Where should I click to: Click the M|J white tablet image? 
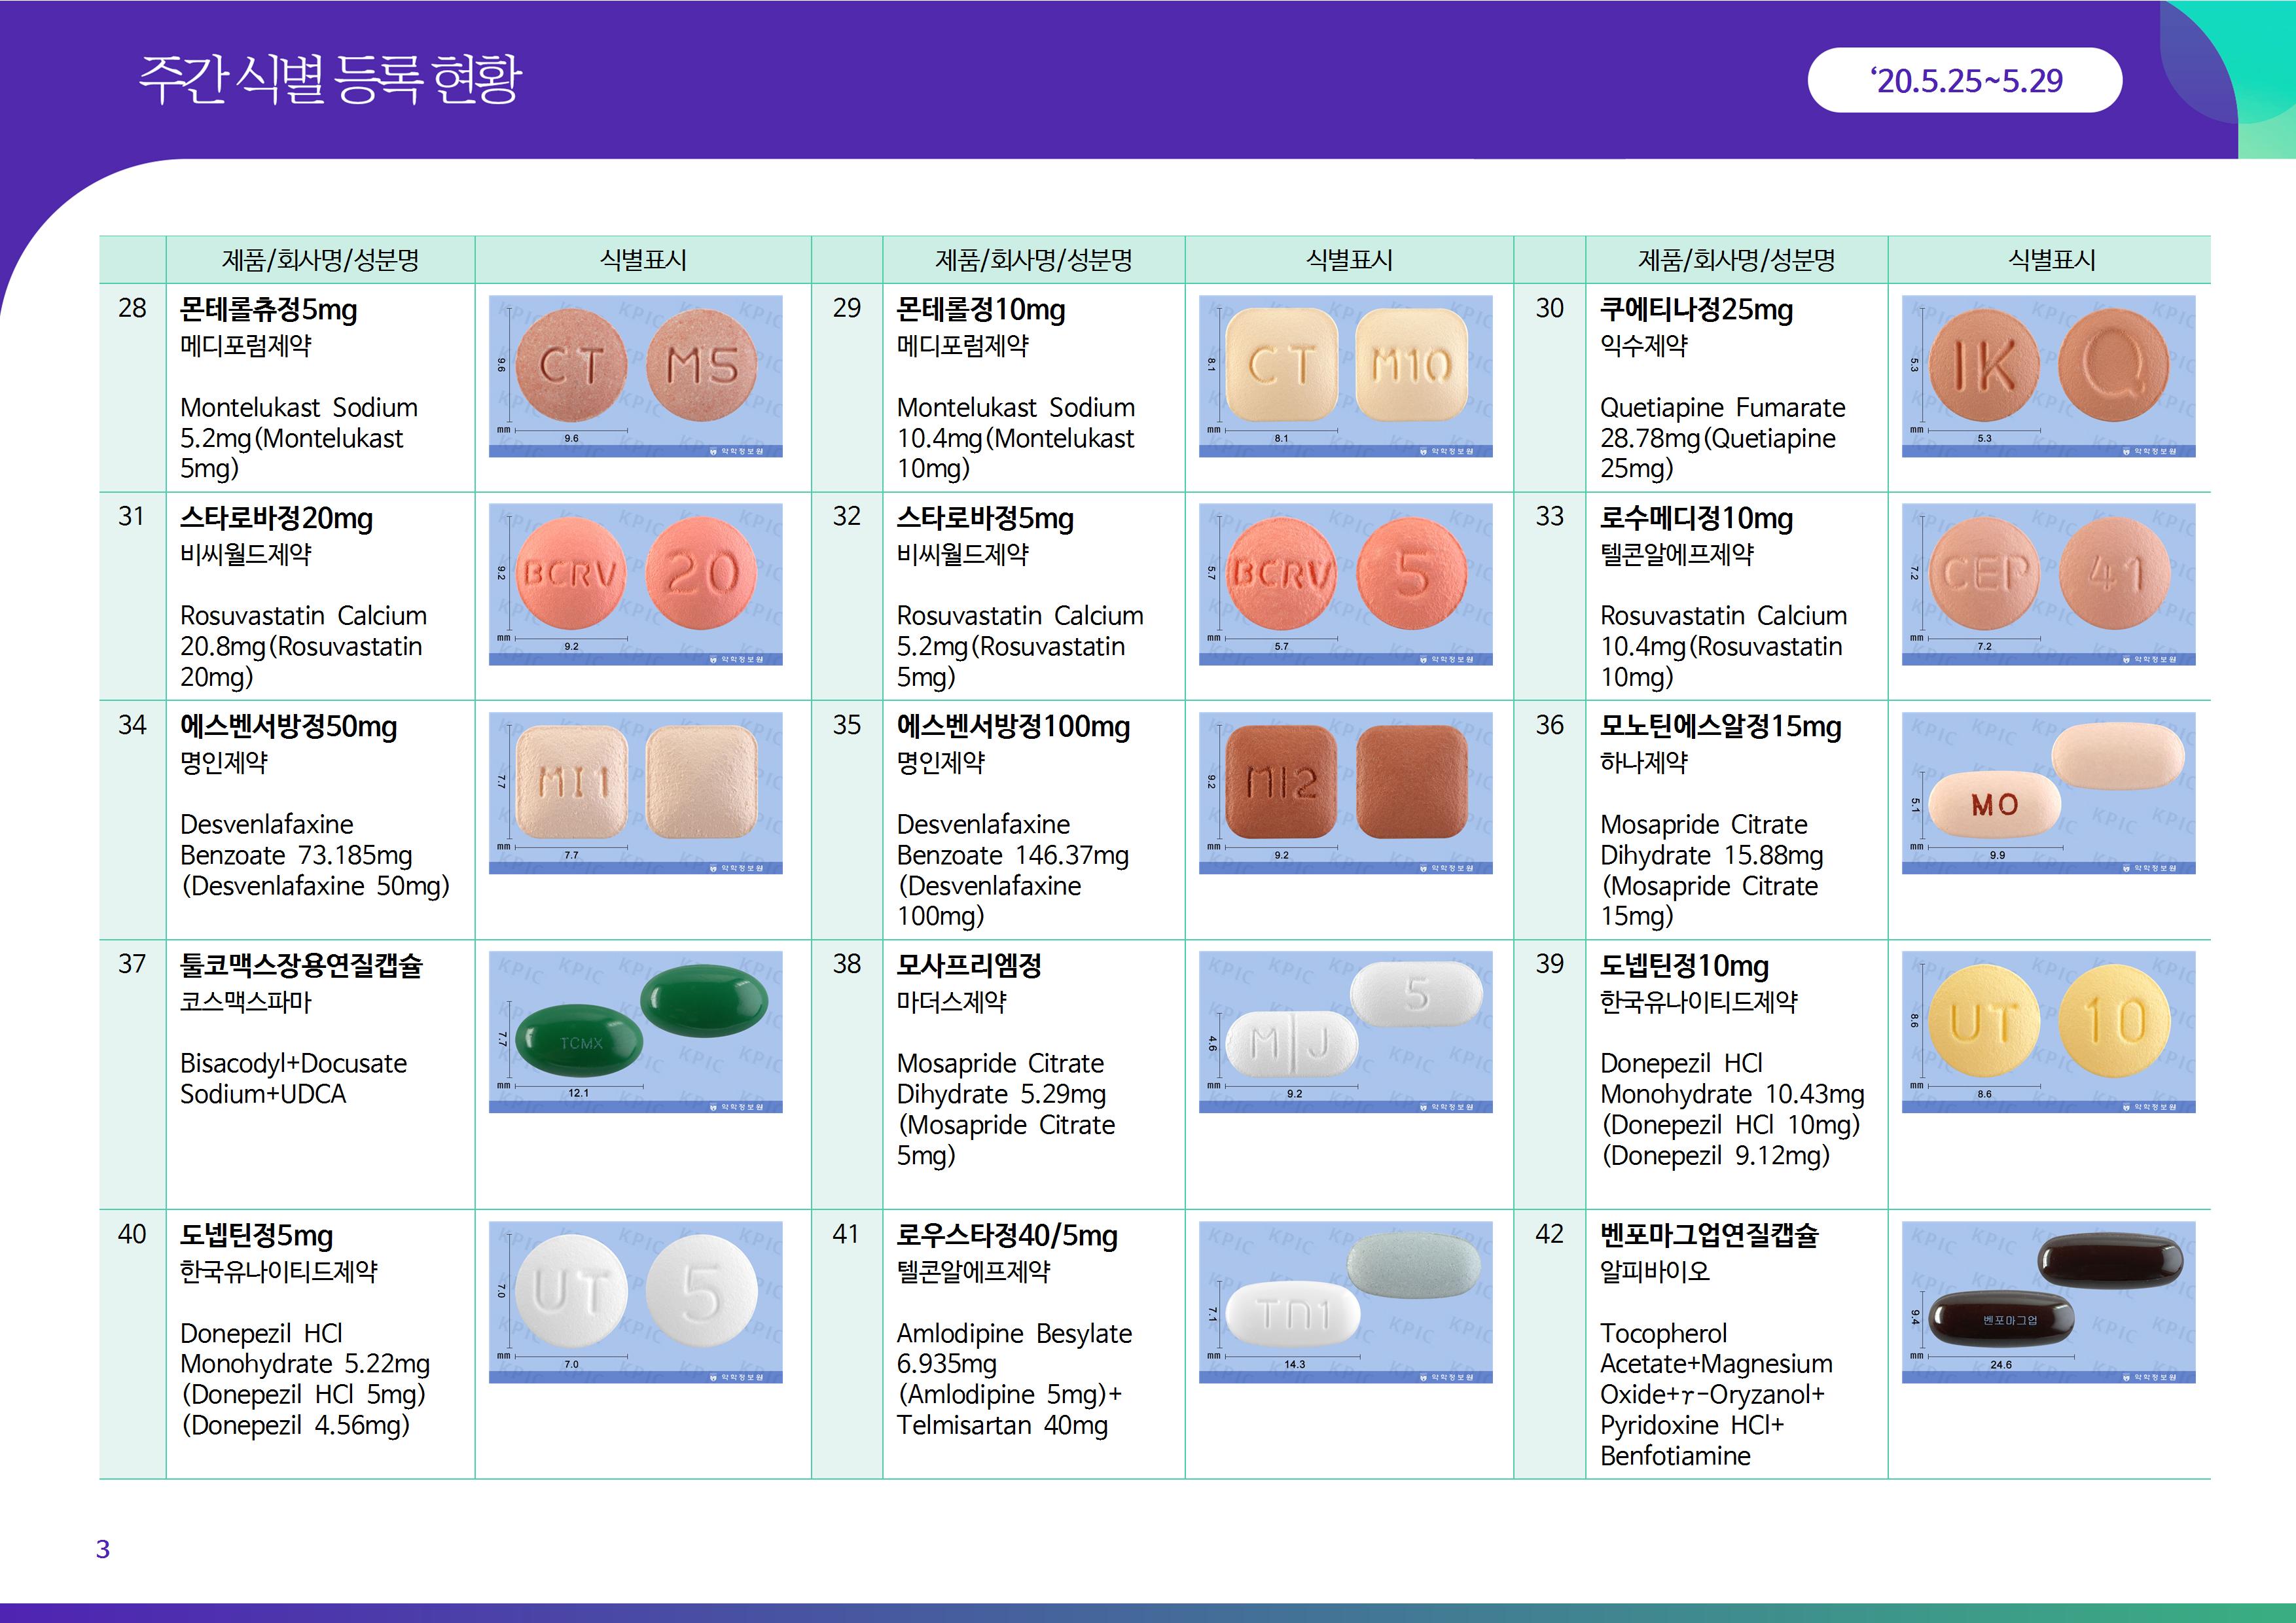(x=1345, y=1031)
